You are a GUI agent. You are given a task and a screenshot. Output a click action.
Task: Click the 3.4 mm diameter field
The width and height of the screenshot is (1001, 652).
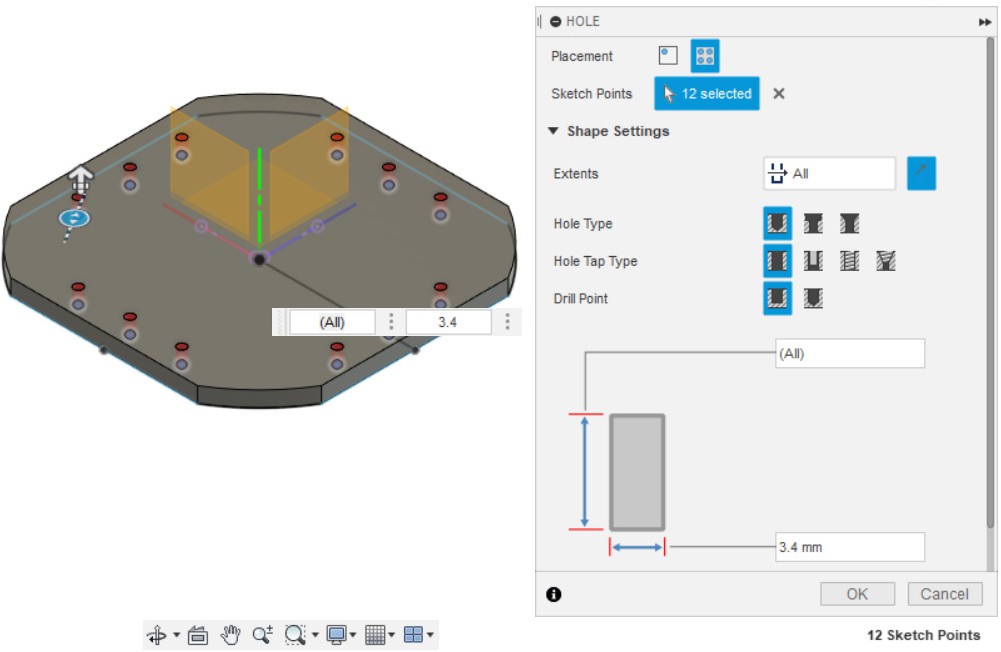(849, 547)
